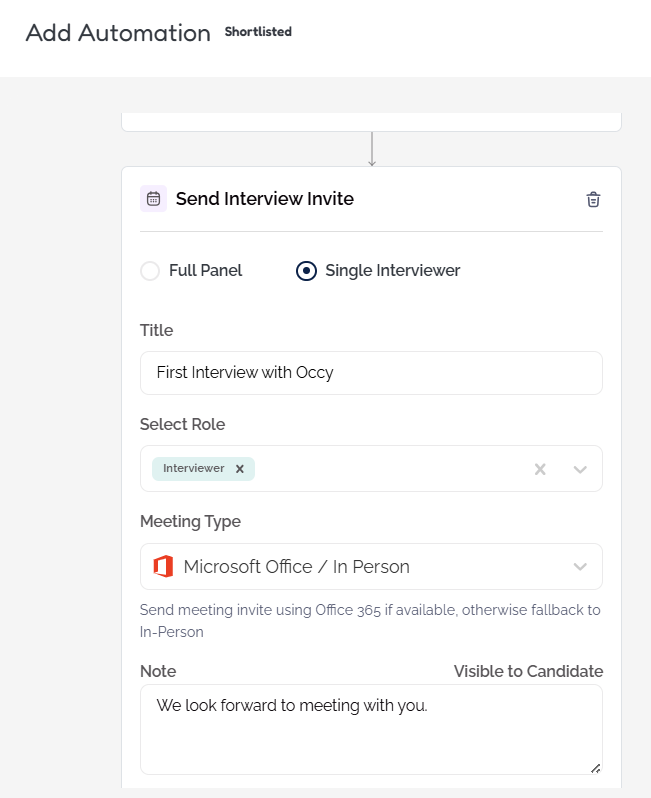Screen dimensions: 651x798
Task: Click the Send Interview Invite heading
Action: (x=265, y=199)
